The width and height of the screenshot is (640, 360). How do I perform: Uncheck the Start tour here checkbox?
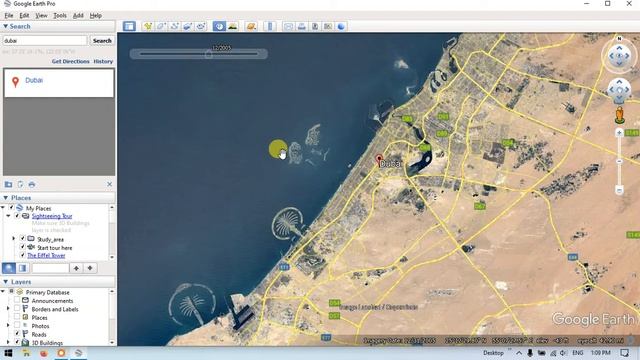click(x=23, y=247)
